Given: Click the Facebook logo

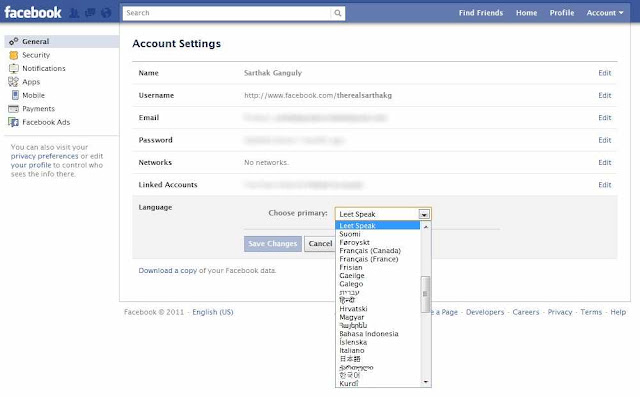Looking at the screenshot, I should 33,13.
